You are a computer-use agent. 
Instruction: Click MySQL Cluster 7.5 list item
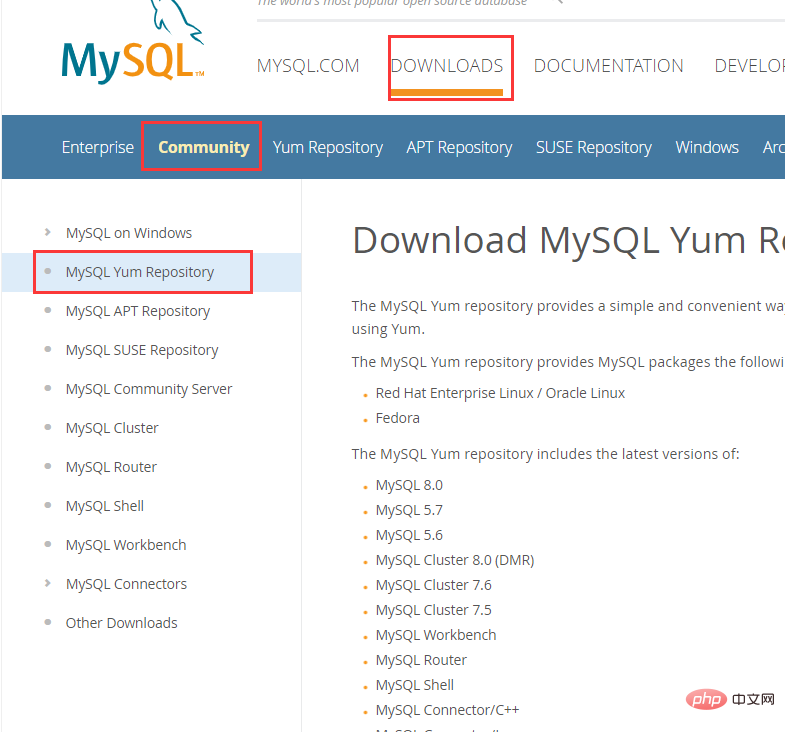click(x=434, y=610)
